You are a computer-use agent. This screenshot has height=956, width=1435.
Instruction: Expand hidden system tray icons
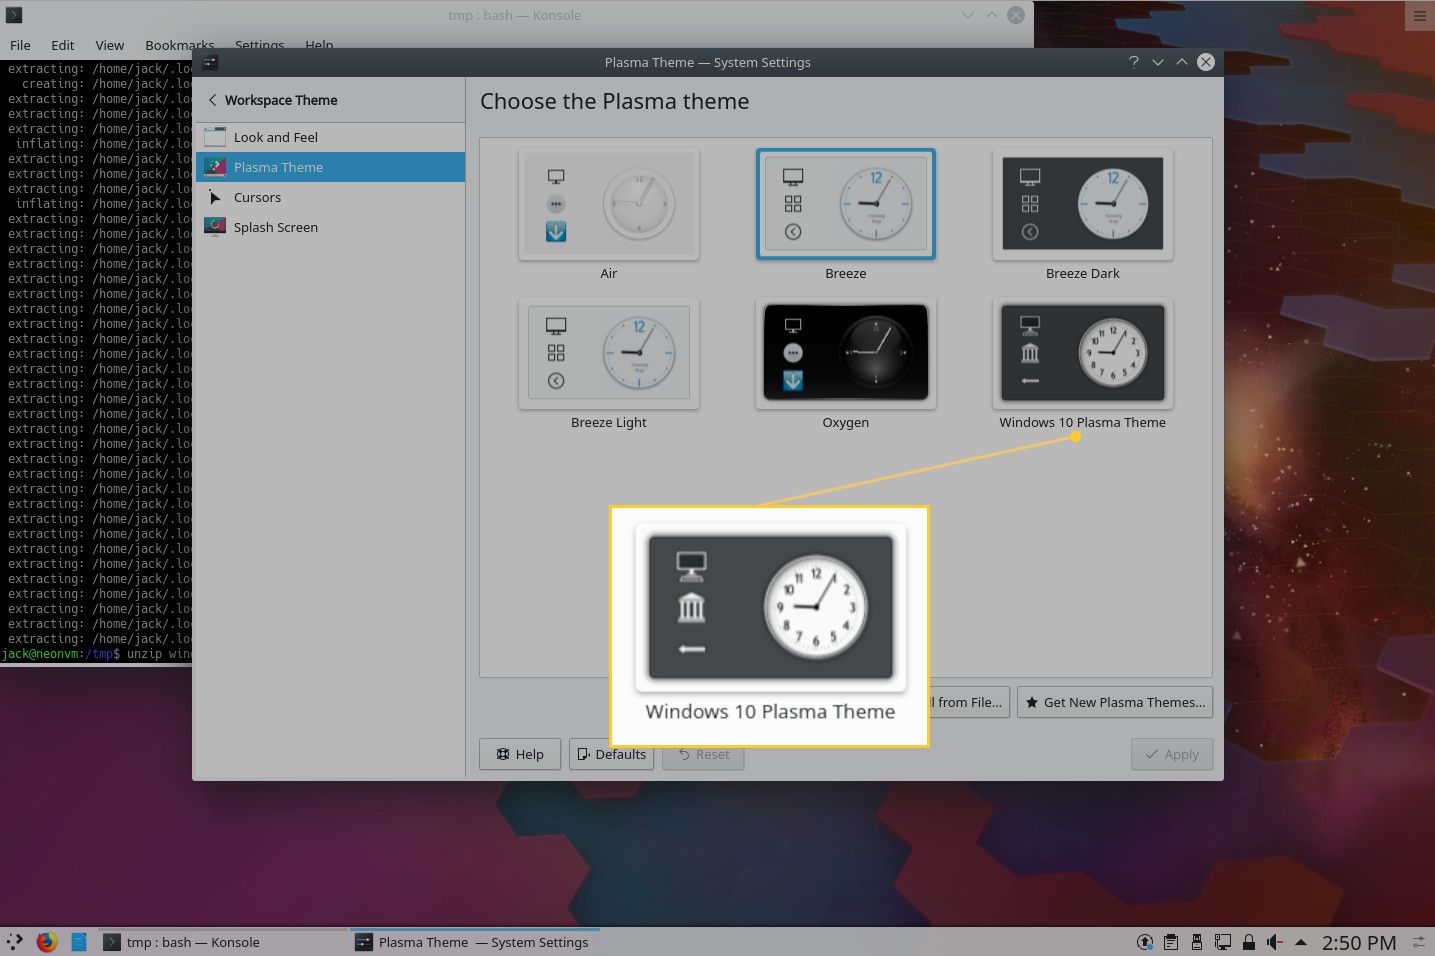tap(1301, 942)
